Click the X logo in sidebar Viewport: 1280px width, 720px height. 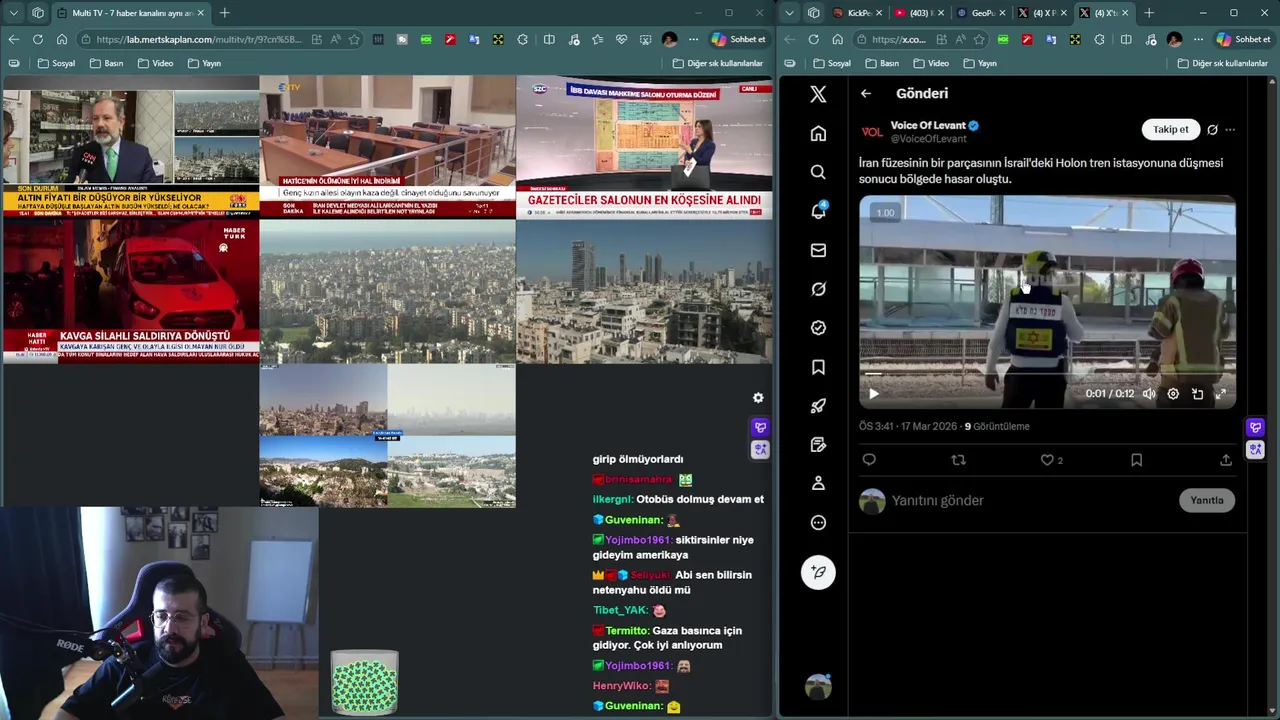tap(818, 94)
